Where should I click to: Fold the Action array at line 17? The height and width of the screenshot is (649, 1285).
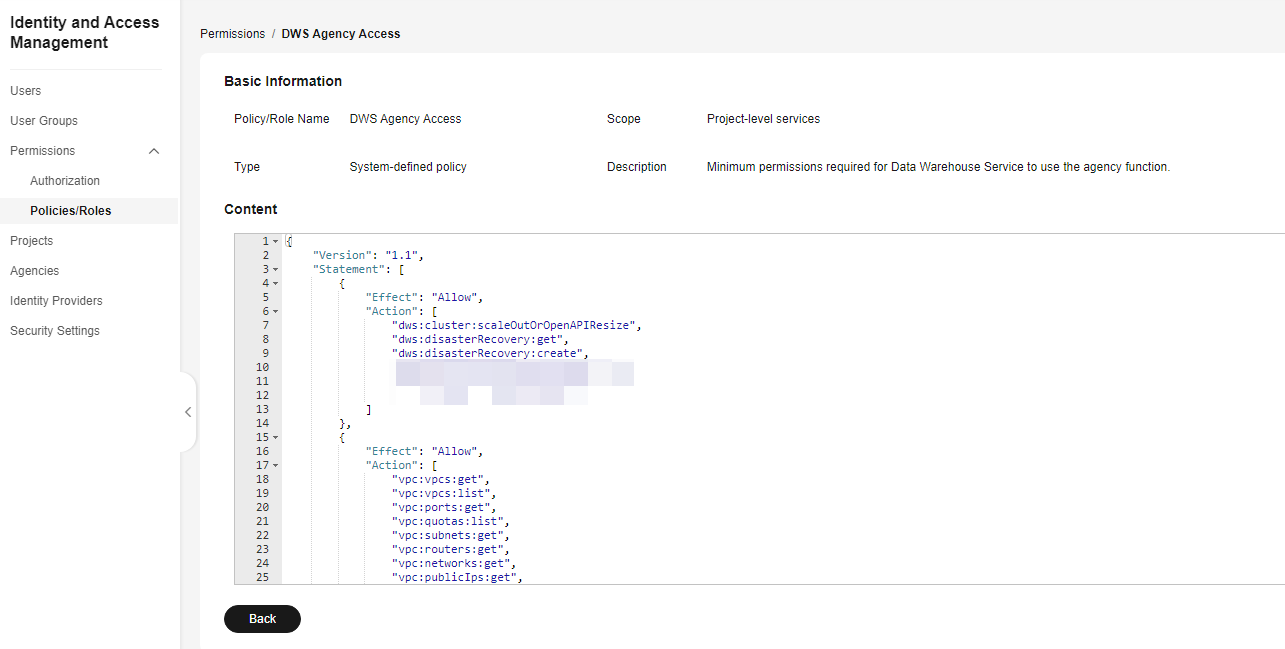(x=275, y=466)
